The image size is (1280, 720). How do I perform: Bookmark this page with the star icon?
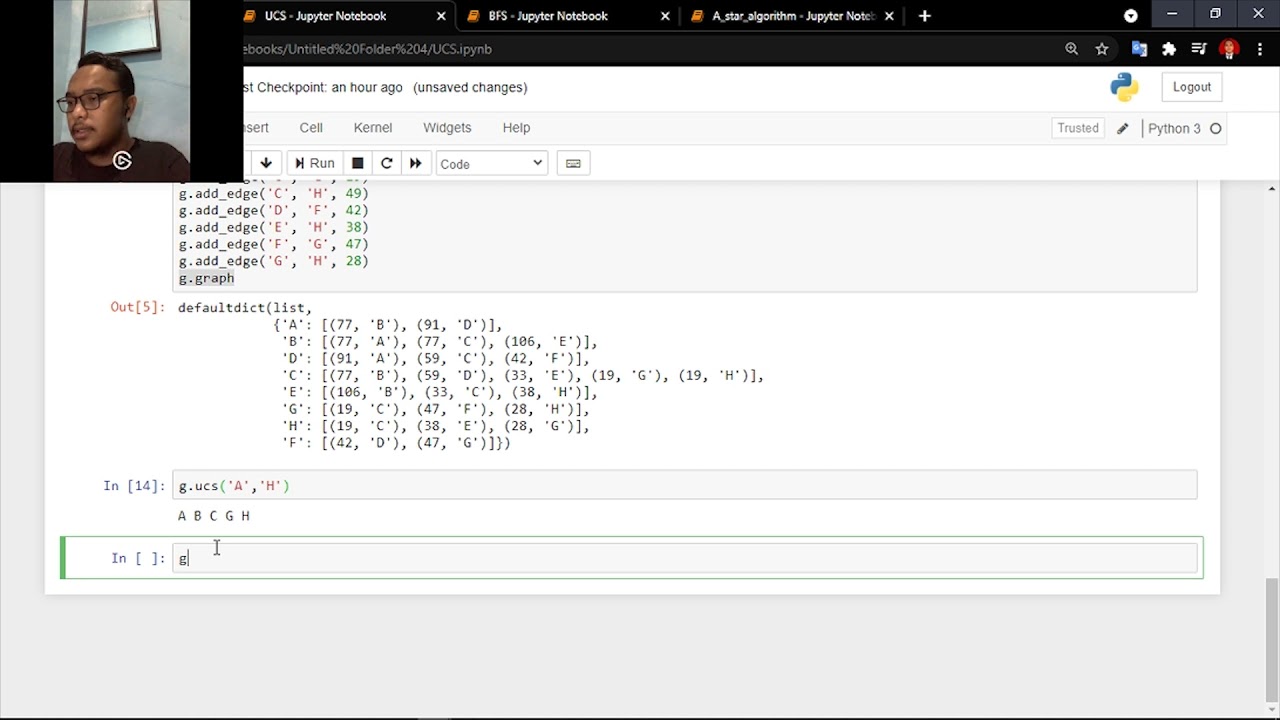[1101, 49]
